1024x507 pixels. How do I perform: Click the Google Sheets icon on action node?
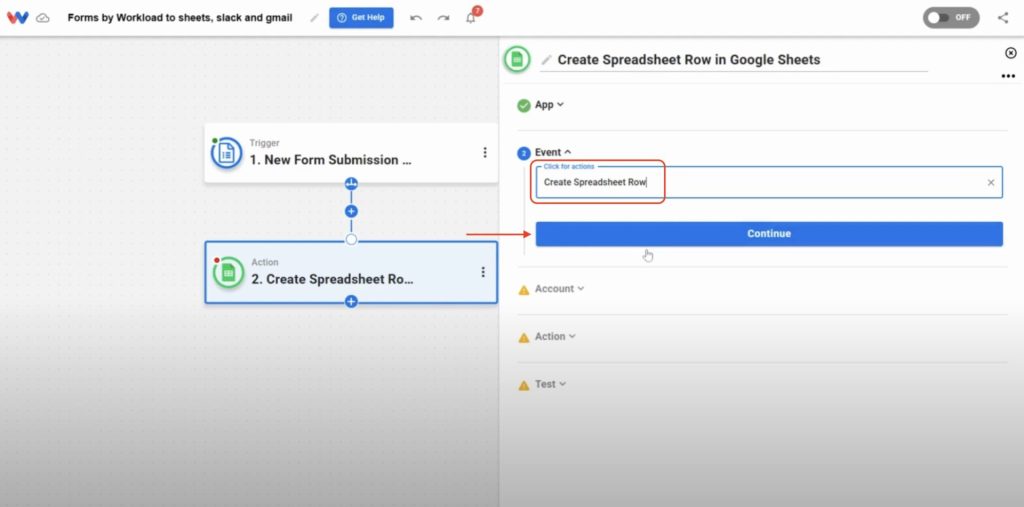(229, 272)
